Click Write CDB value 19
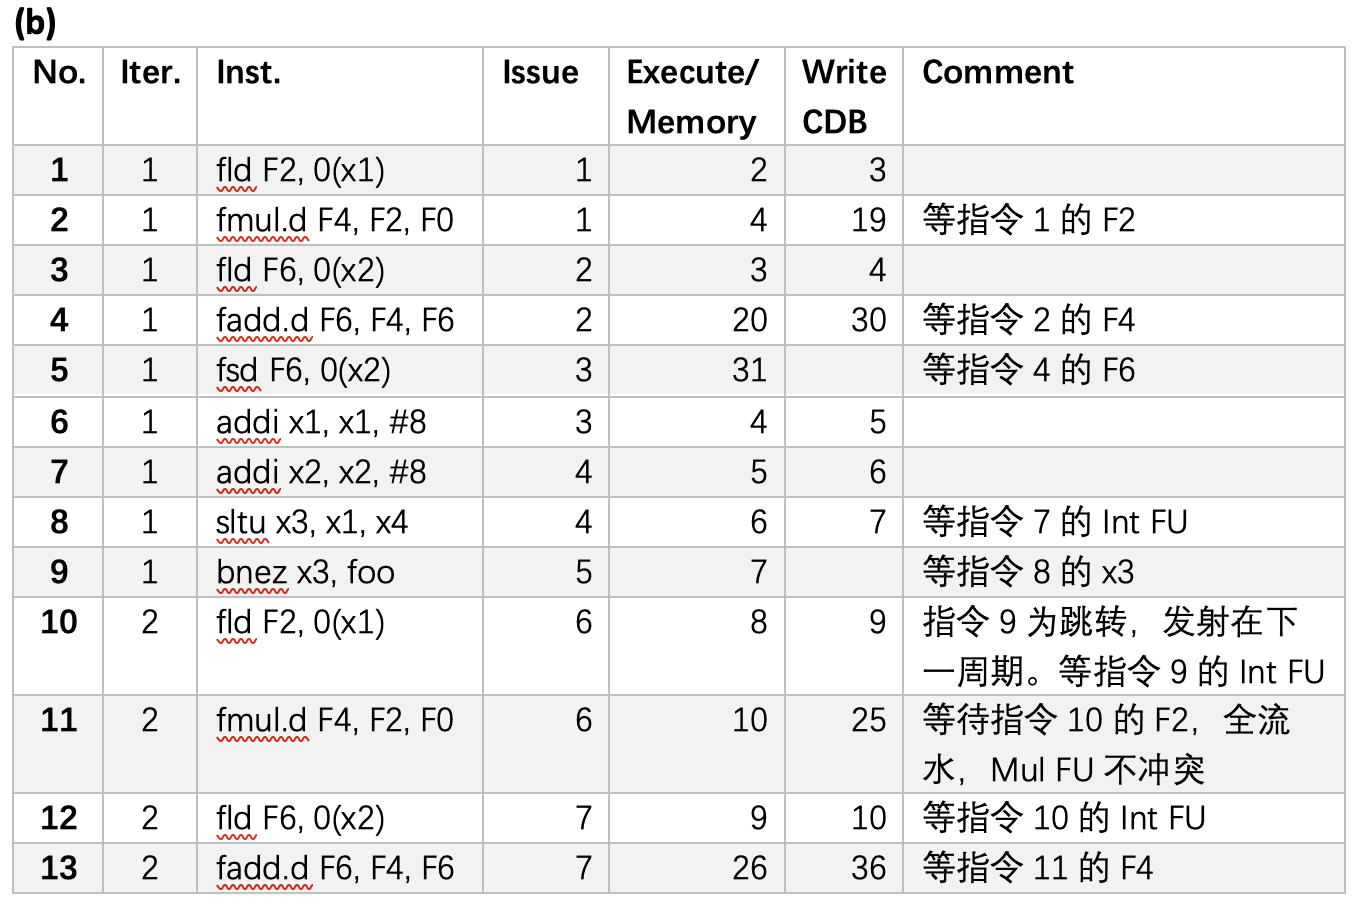The width and height of the screenshot is (1358, 908). tap(868, 220)
